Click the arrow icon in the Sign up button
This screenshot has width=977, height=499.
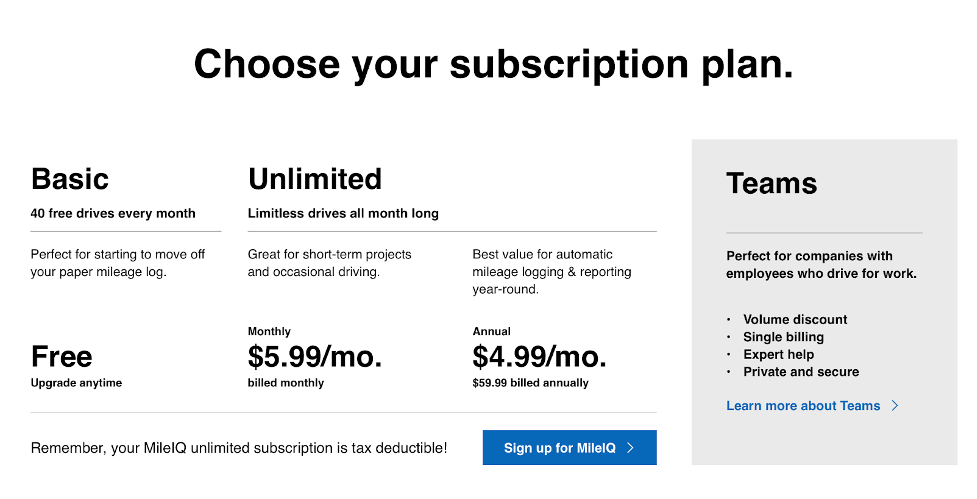click(x=631, y=448)
